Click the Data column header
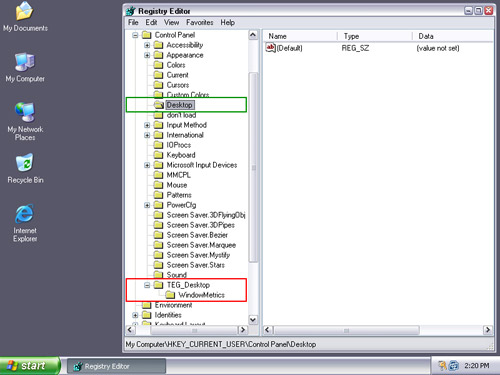The image size is (500, 375). click(453, 36)
